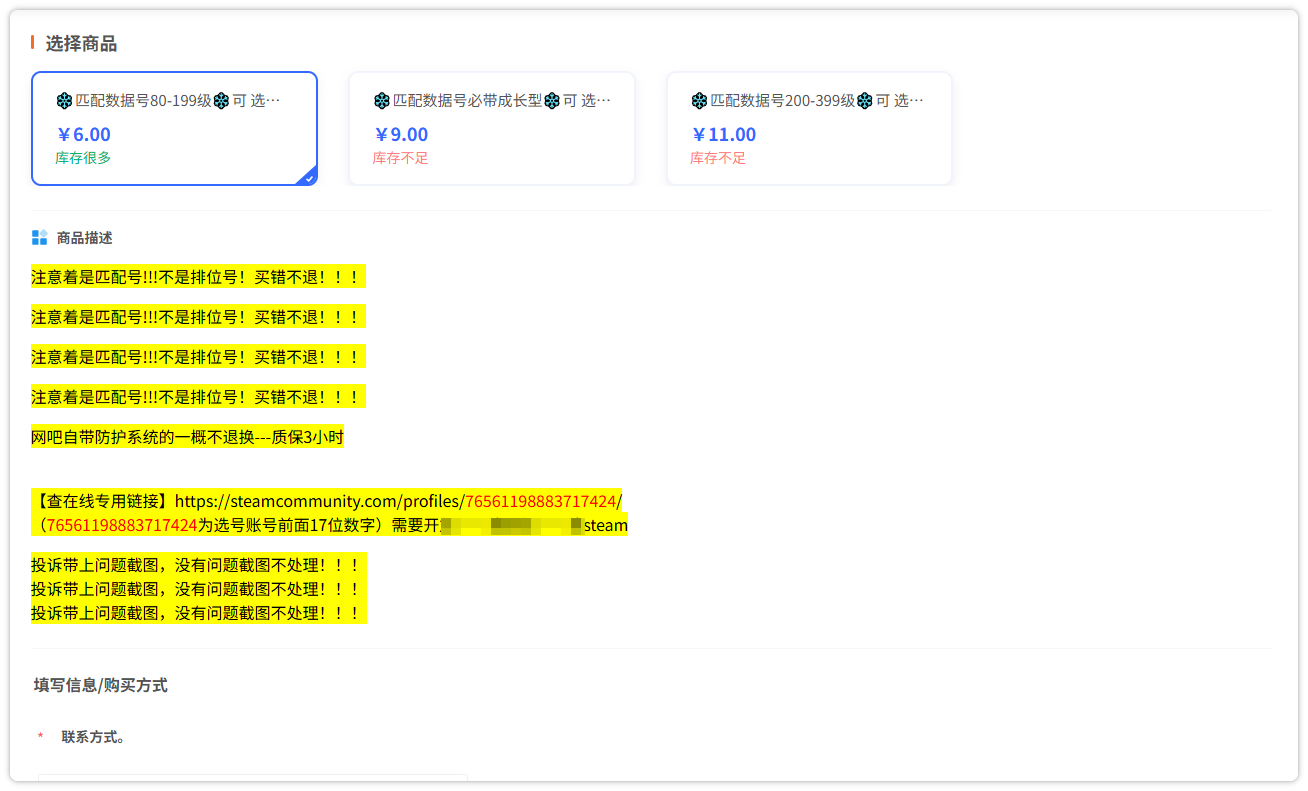Click the 网吧自带防护系统 warranty notice line
The image size is (1308, 791).
point(187,437)
